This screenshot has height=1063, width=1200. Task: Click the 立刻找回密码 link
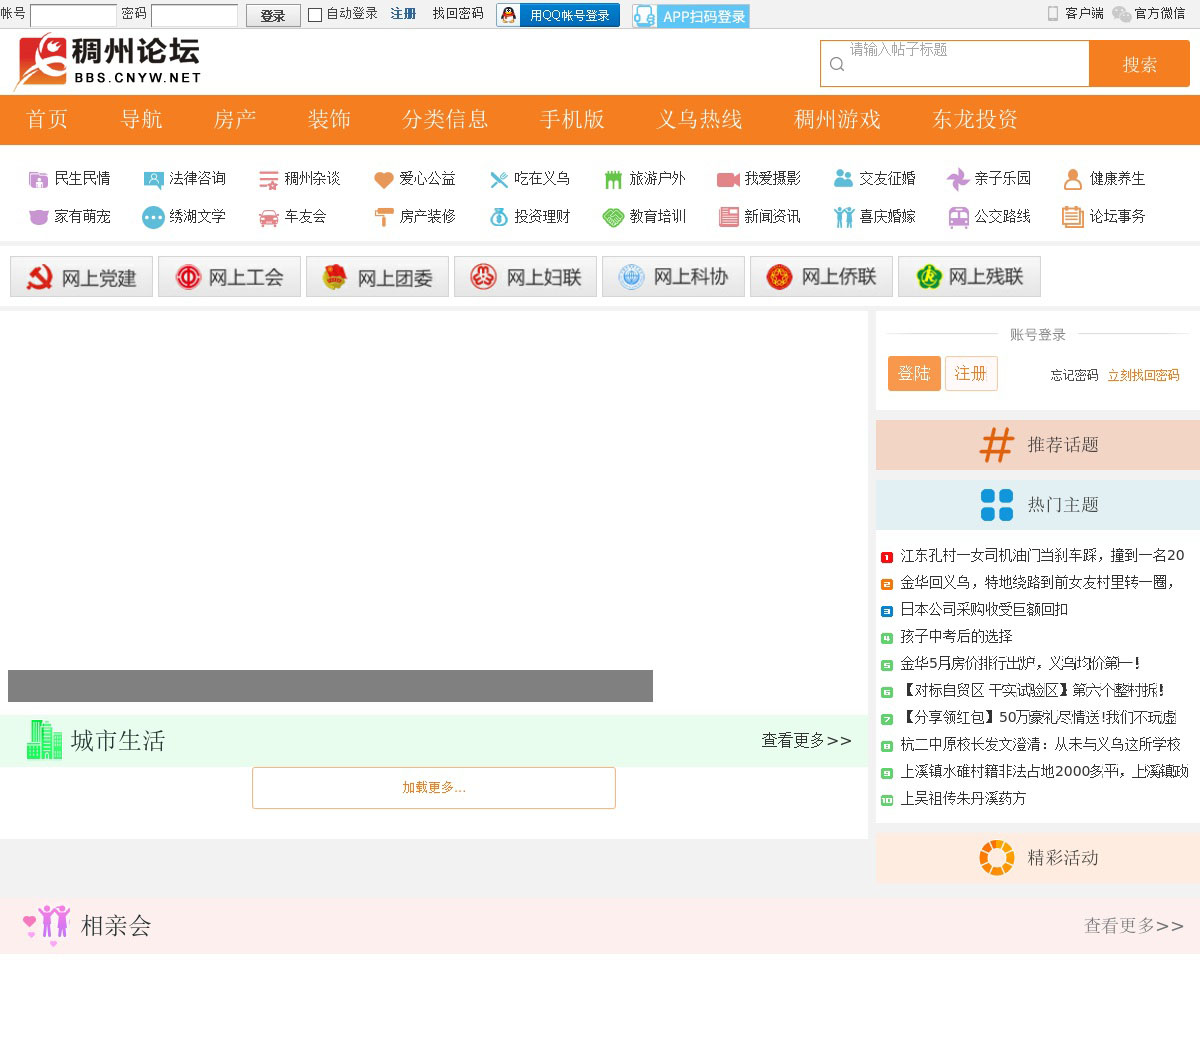point(1143,375)
